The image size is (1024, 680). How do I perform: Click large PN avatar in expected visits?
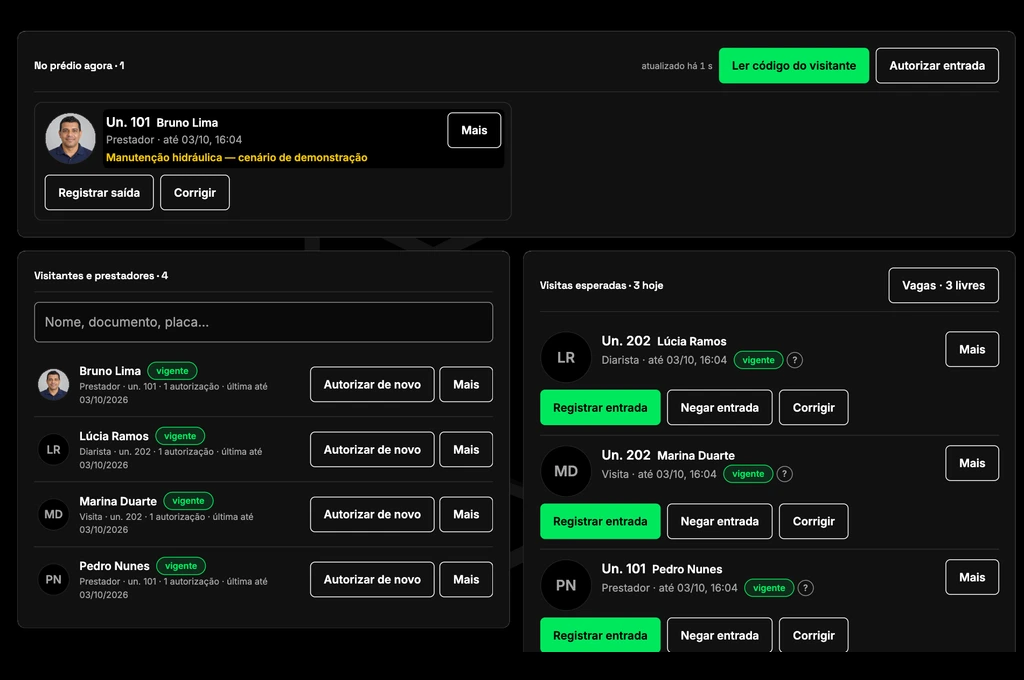(x=566, y=585)
